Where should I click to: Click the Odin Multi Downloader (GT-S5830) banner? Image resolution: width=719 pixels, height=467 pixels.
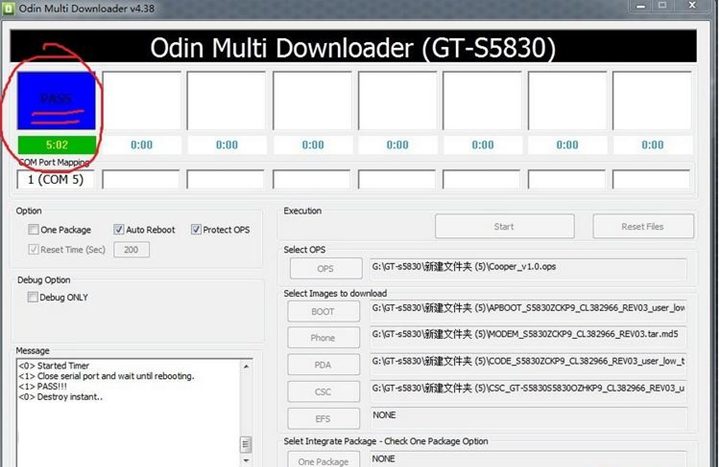[x=353, y=46]
